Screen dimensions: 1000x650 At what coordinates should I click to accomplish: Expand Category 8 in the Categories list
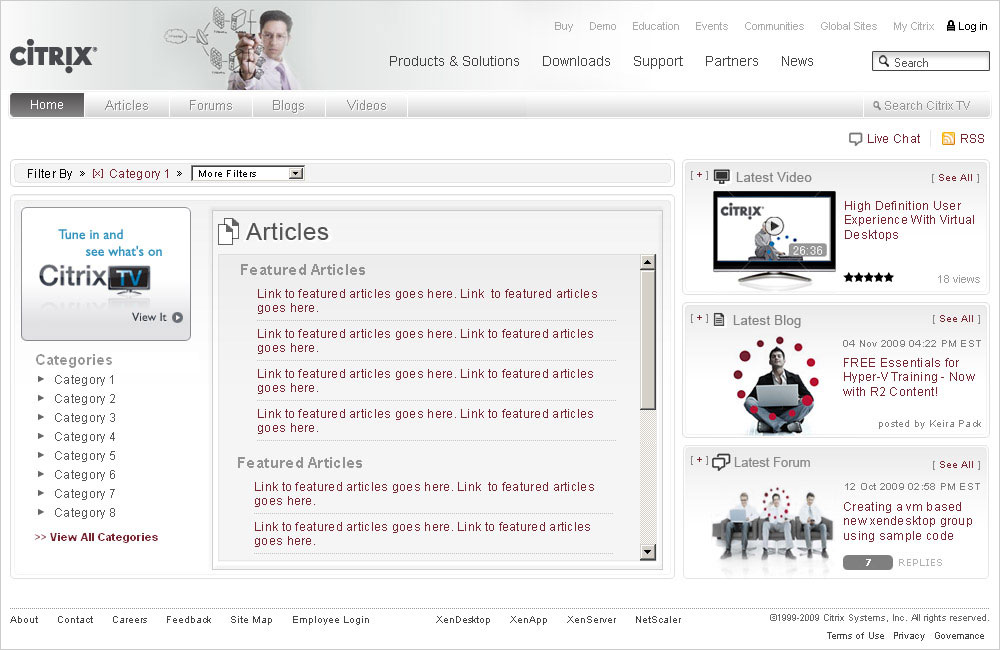[x=41, y=512]
